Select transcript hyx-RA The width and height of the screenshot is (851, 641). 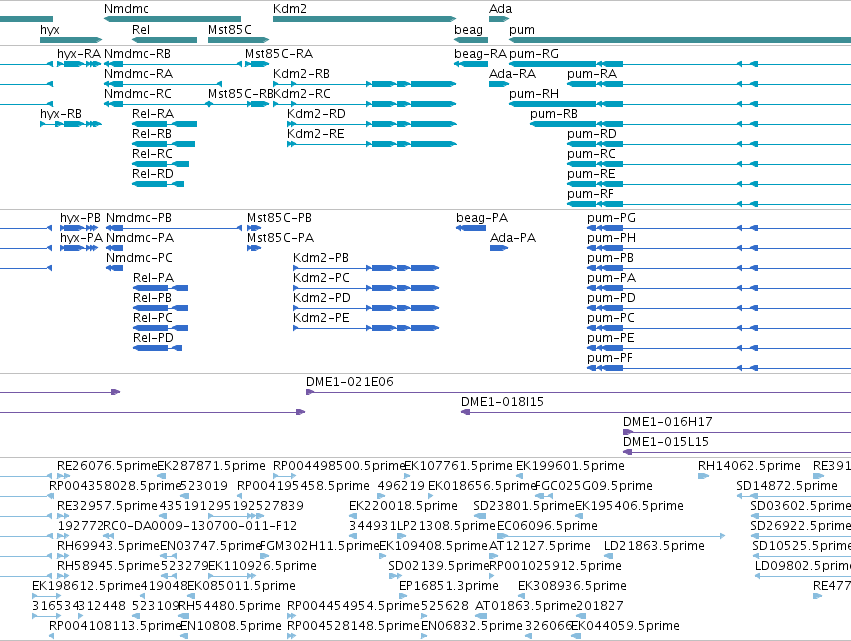(79, 64)
